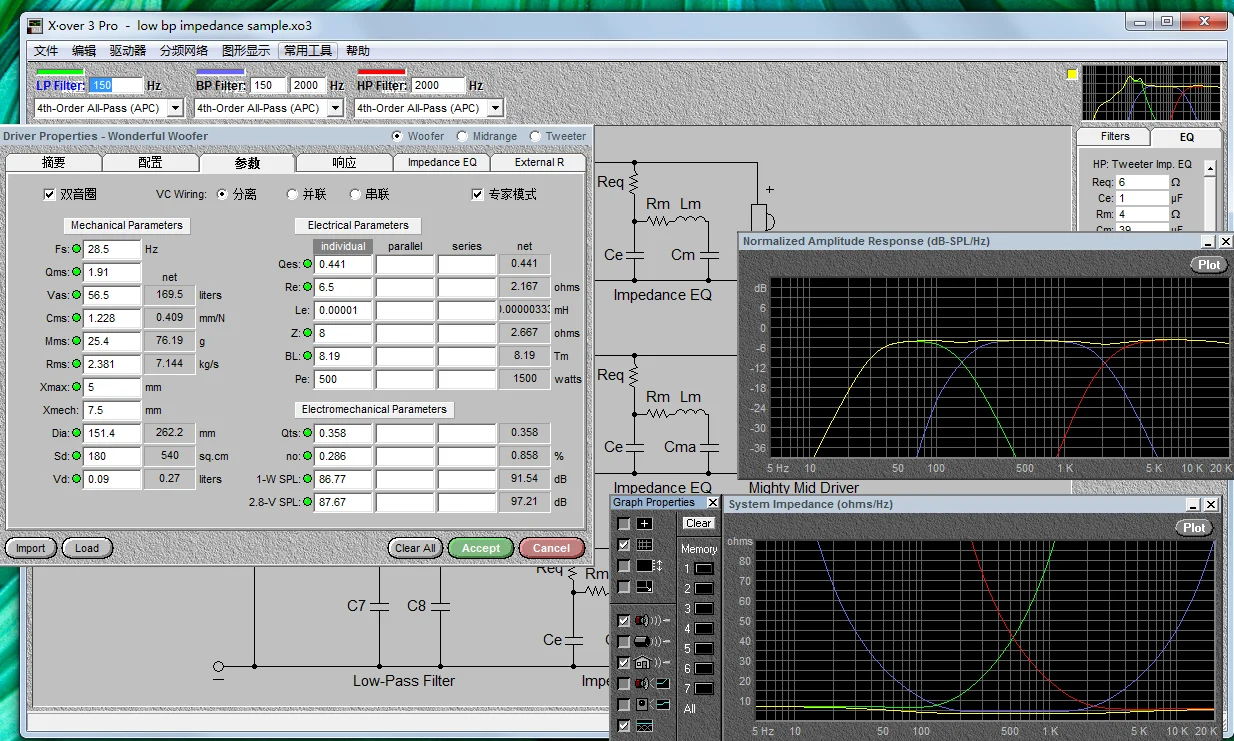
Task: Click the HP Filter frequency input field
Action: pos(438,86)
